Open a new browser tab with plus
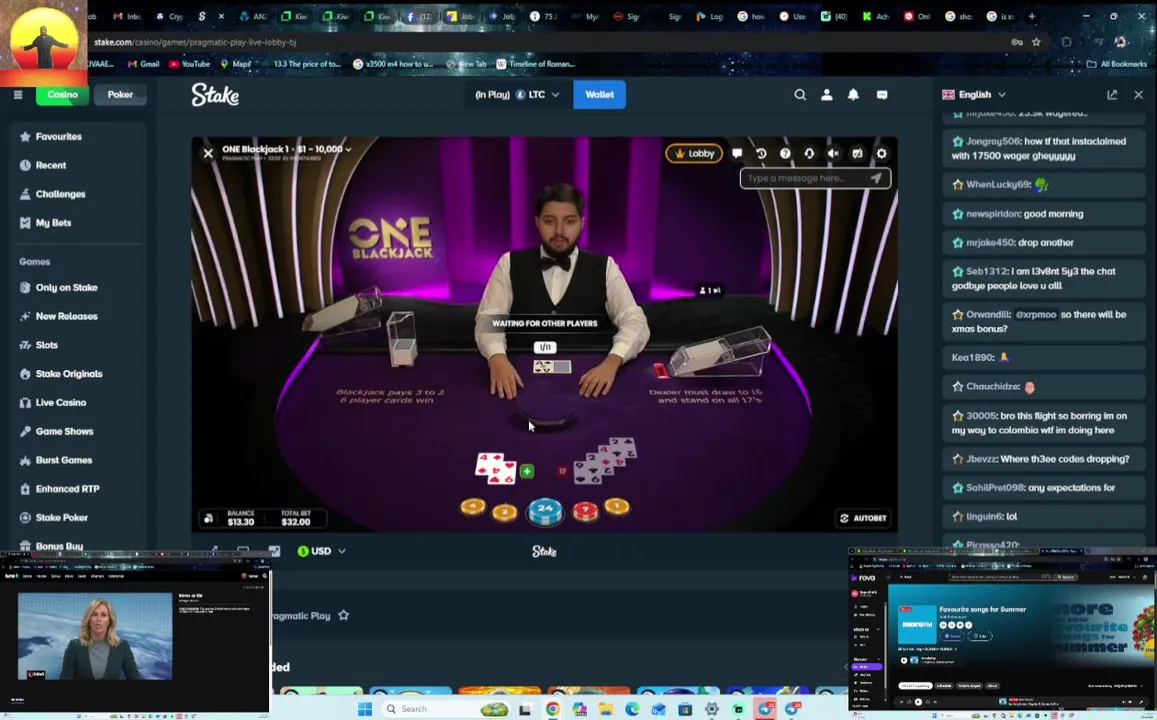 pos(1032,16)
